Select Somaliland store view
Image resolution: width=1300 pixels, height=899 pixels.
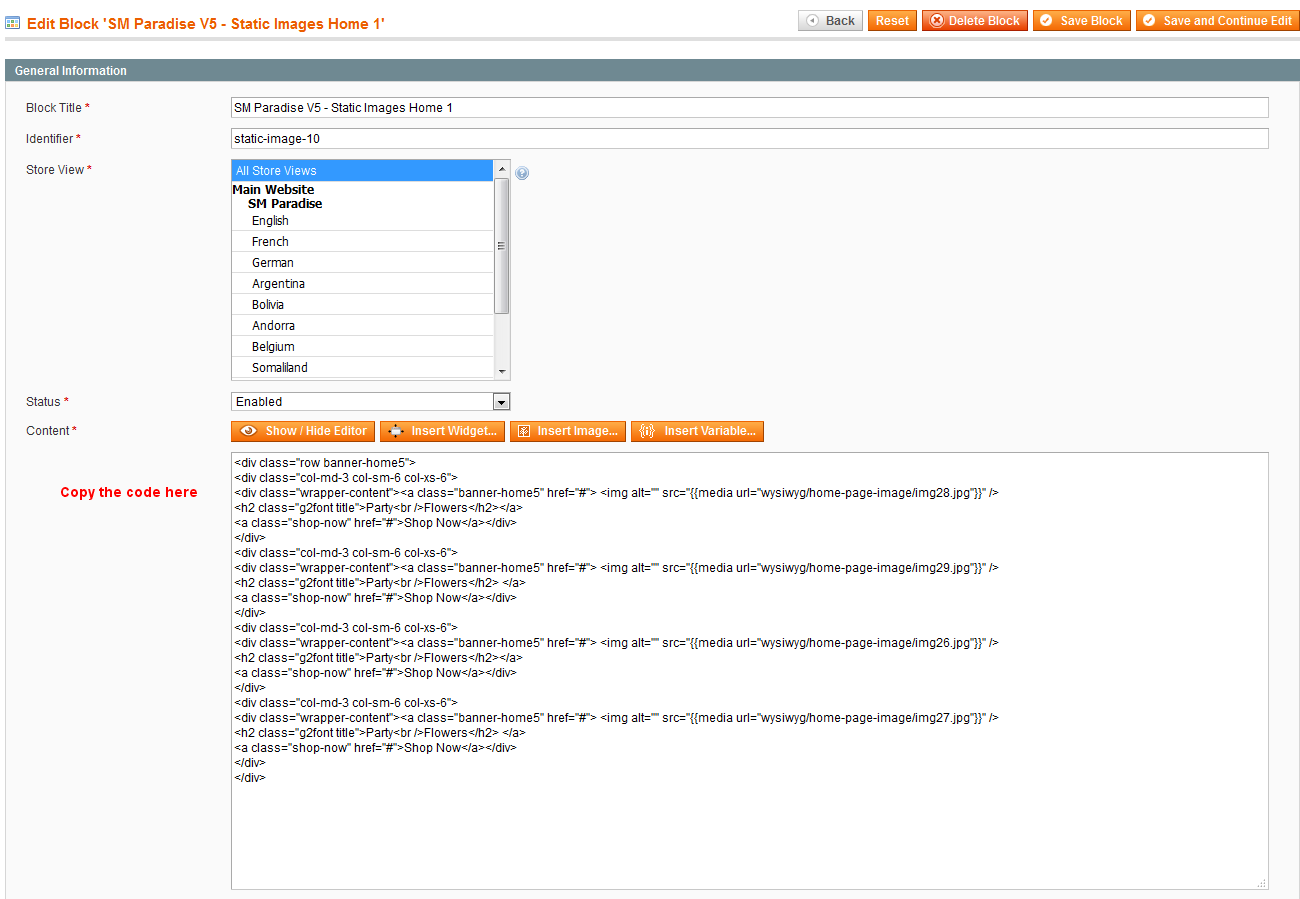363,368
